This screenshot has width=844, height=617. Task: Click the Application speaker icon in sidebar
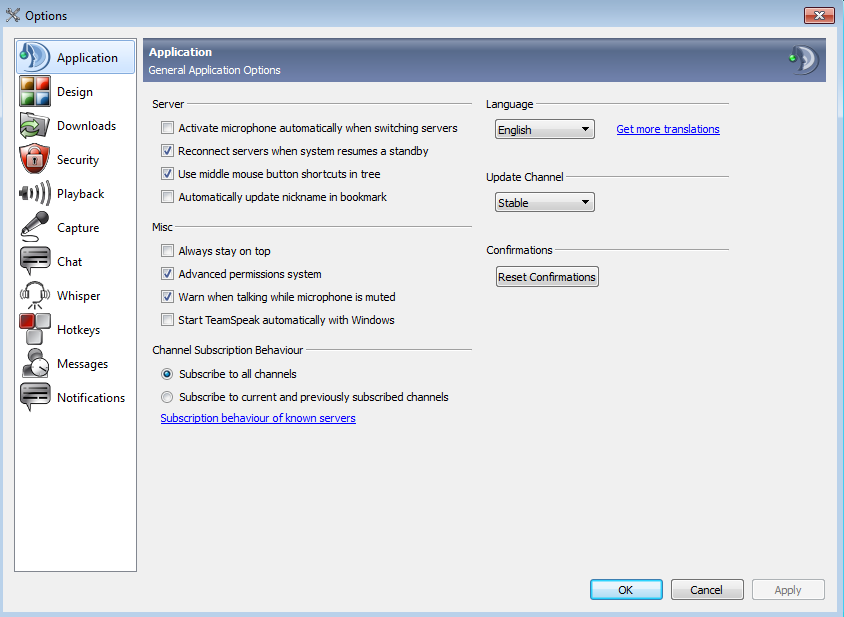pos(34,57)
